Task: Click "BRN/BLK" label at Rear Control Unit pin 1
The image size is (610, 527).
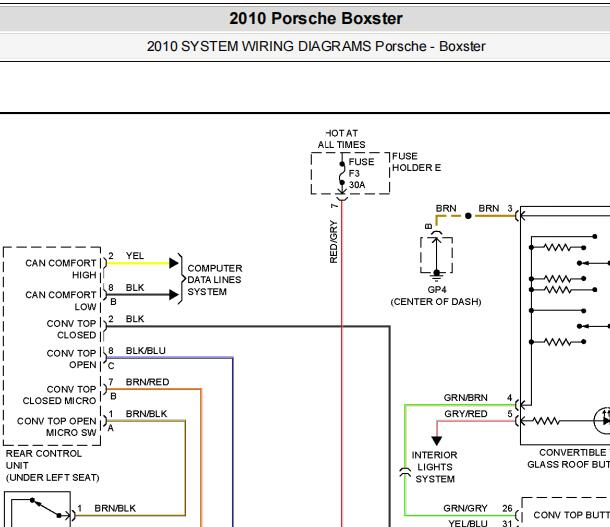Action: click(x=146, y=414)
